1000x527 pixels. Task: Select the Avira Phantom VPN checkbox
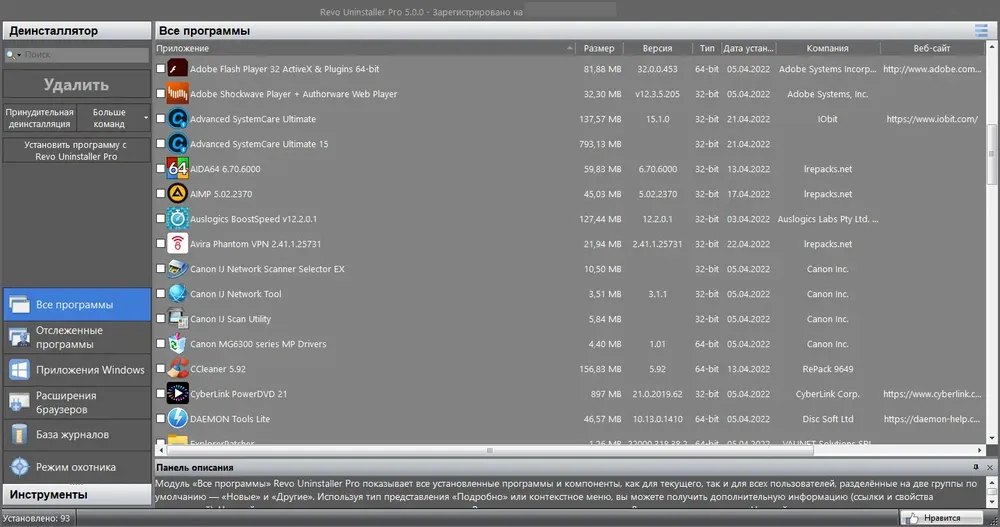click(x=161, y=243)
